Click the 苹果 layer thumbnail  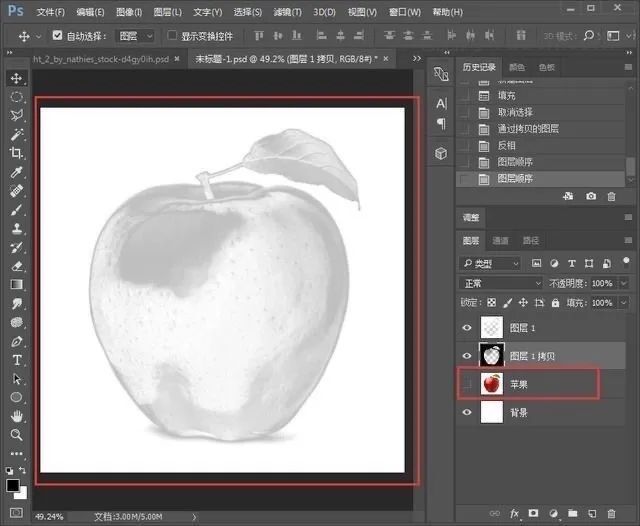491,383
